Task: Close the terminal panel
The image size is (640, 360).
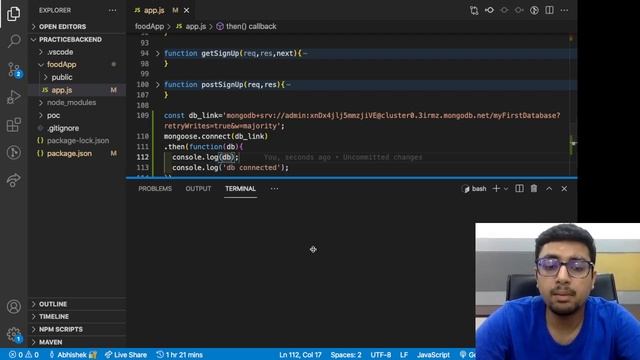Action: click(564, 189)
